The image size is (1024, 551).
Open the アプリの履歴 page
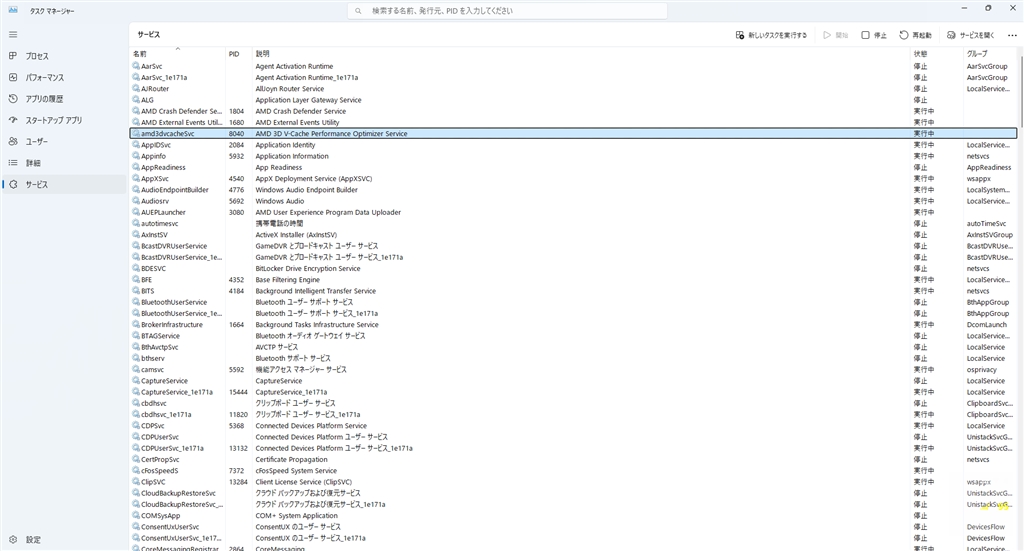tap(63, 99)
